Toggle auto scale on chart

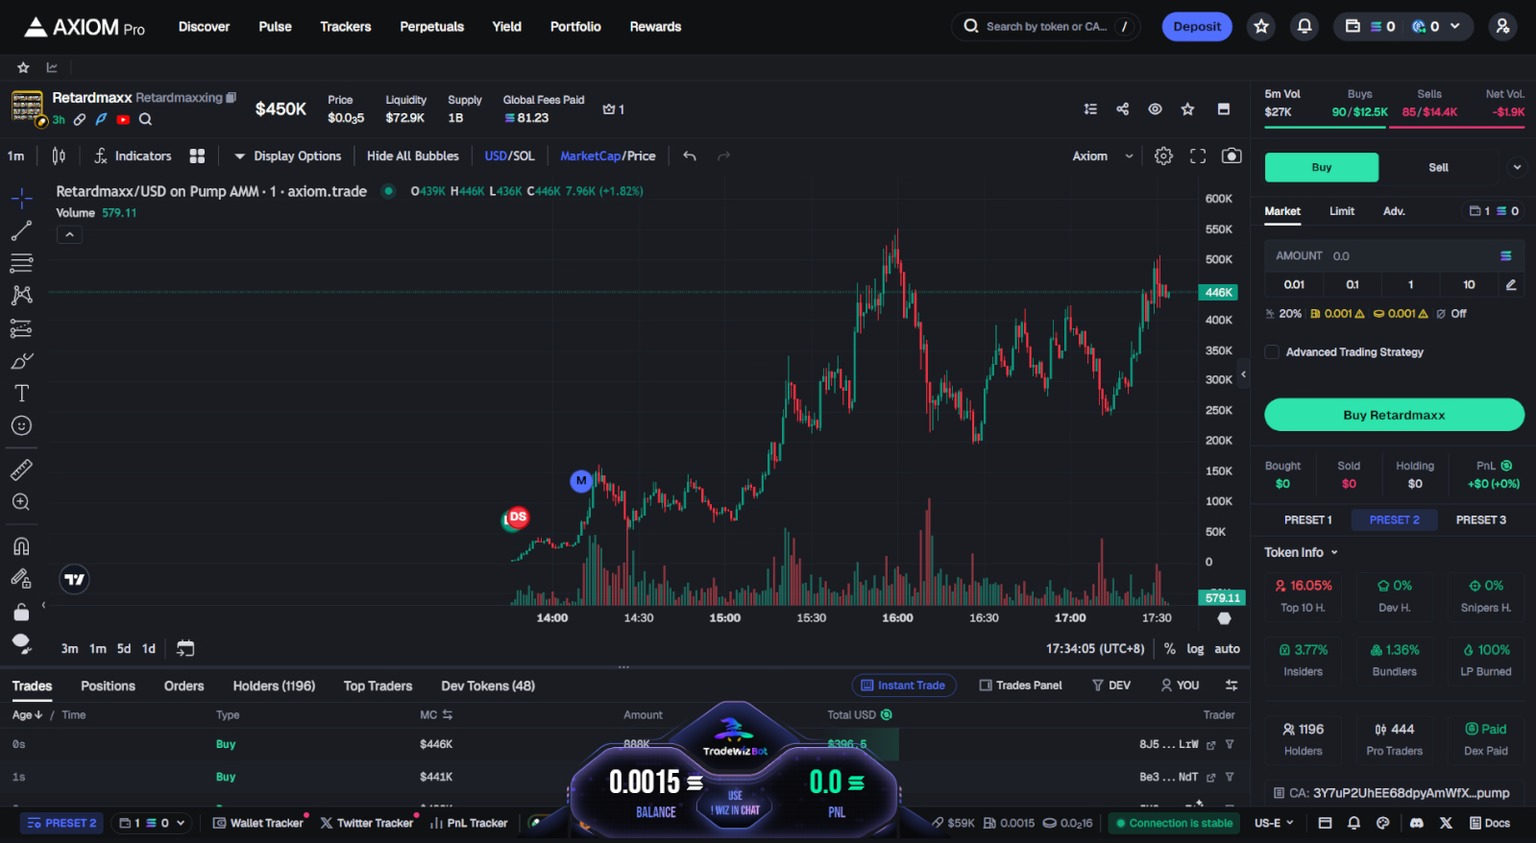click(x=1227, y=649)
